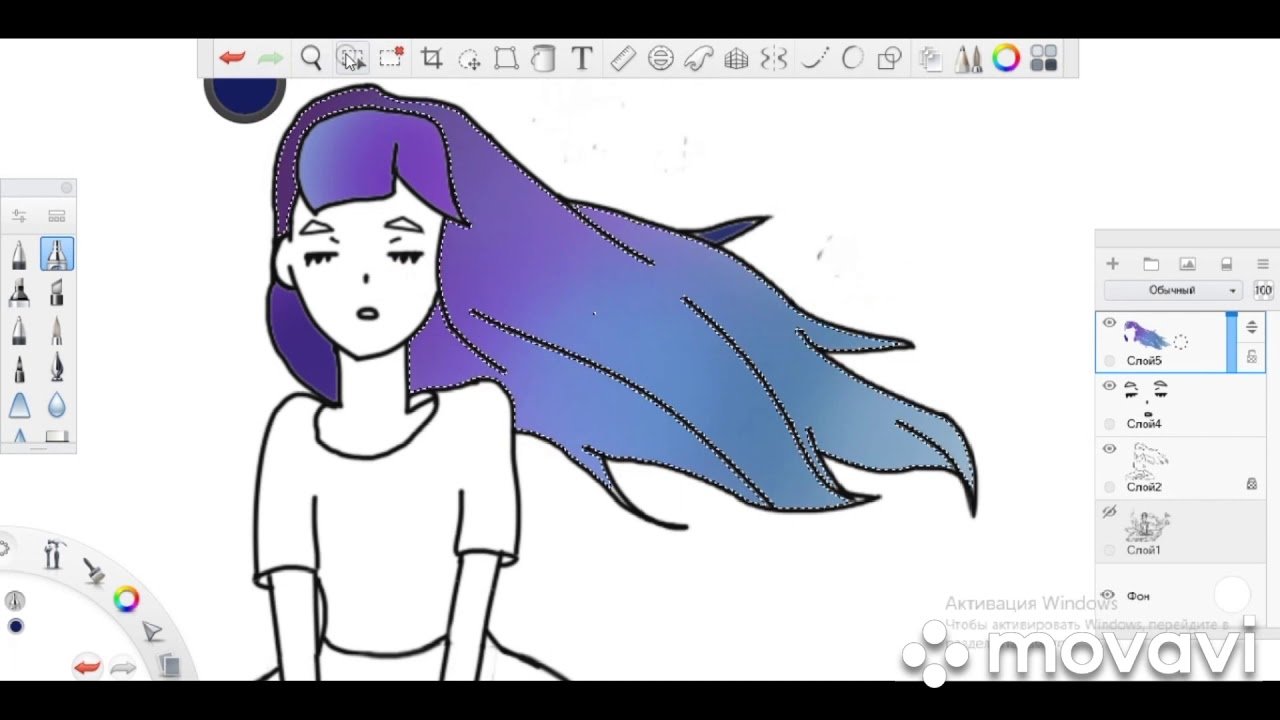Select the Text tool
1280x720 pixels.
582,58
